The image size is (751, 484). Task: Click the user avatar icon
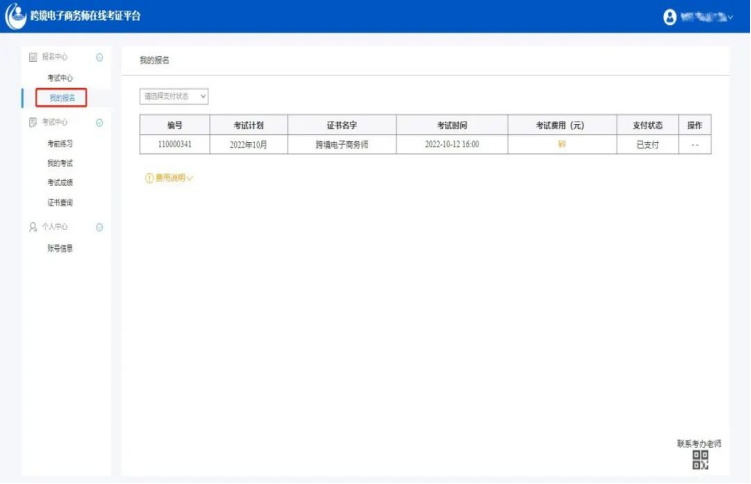(670, 17)
